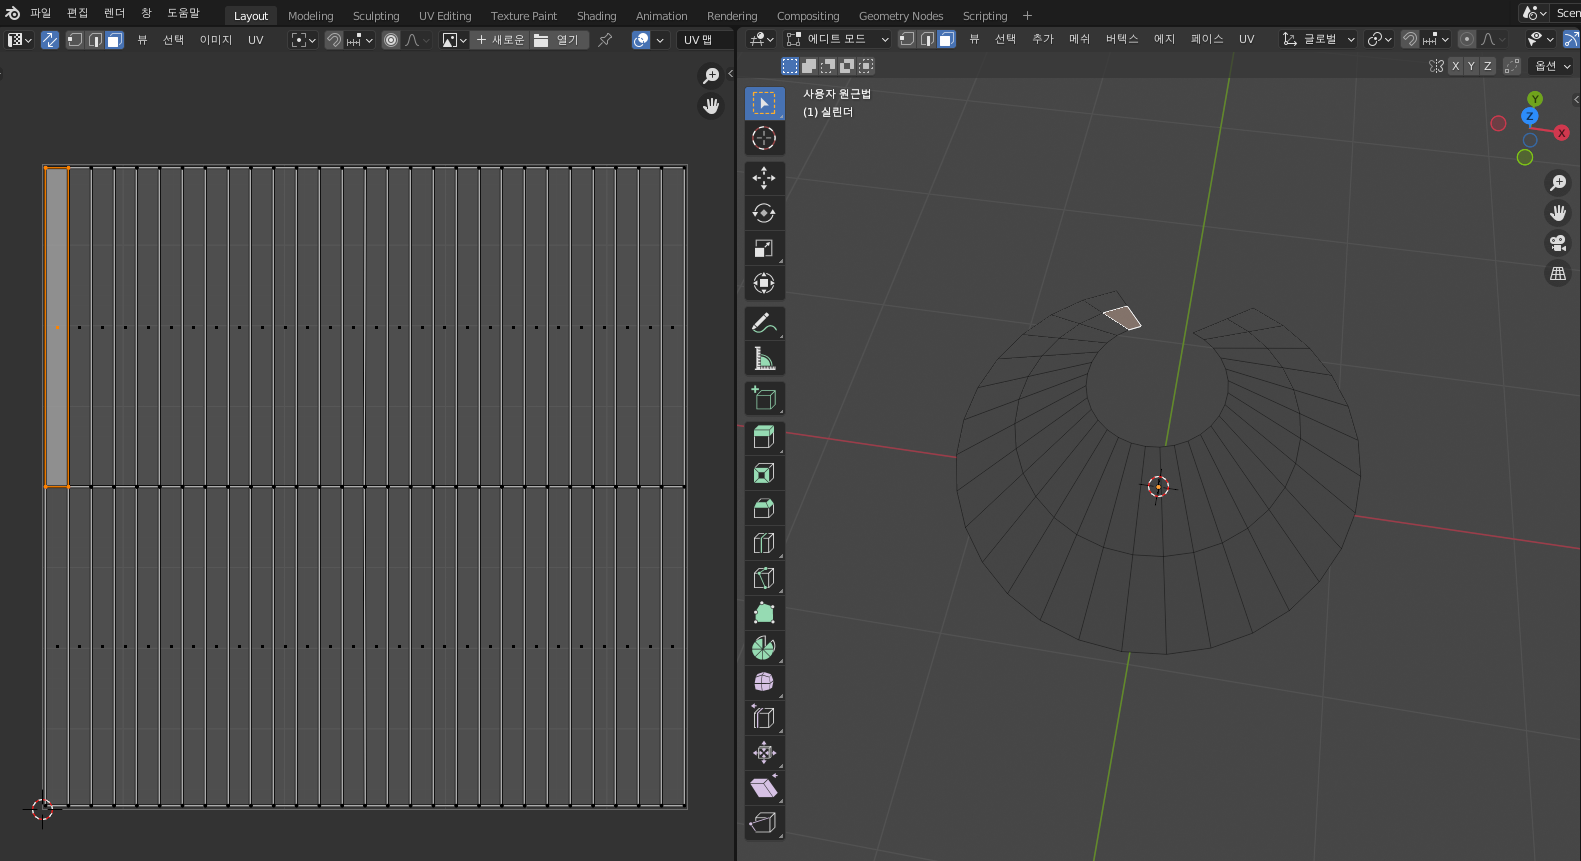Activate the Select Box tool in viewport
The height and width of the screenshot is (861, 1581).
tap(764, 103)
